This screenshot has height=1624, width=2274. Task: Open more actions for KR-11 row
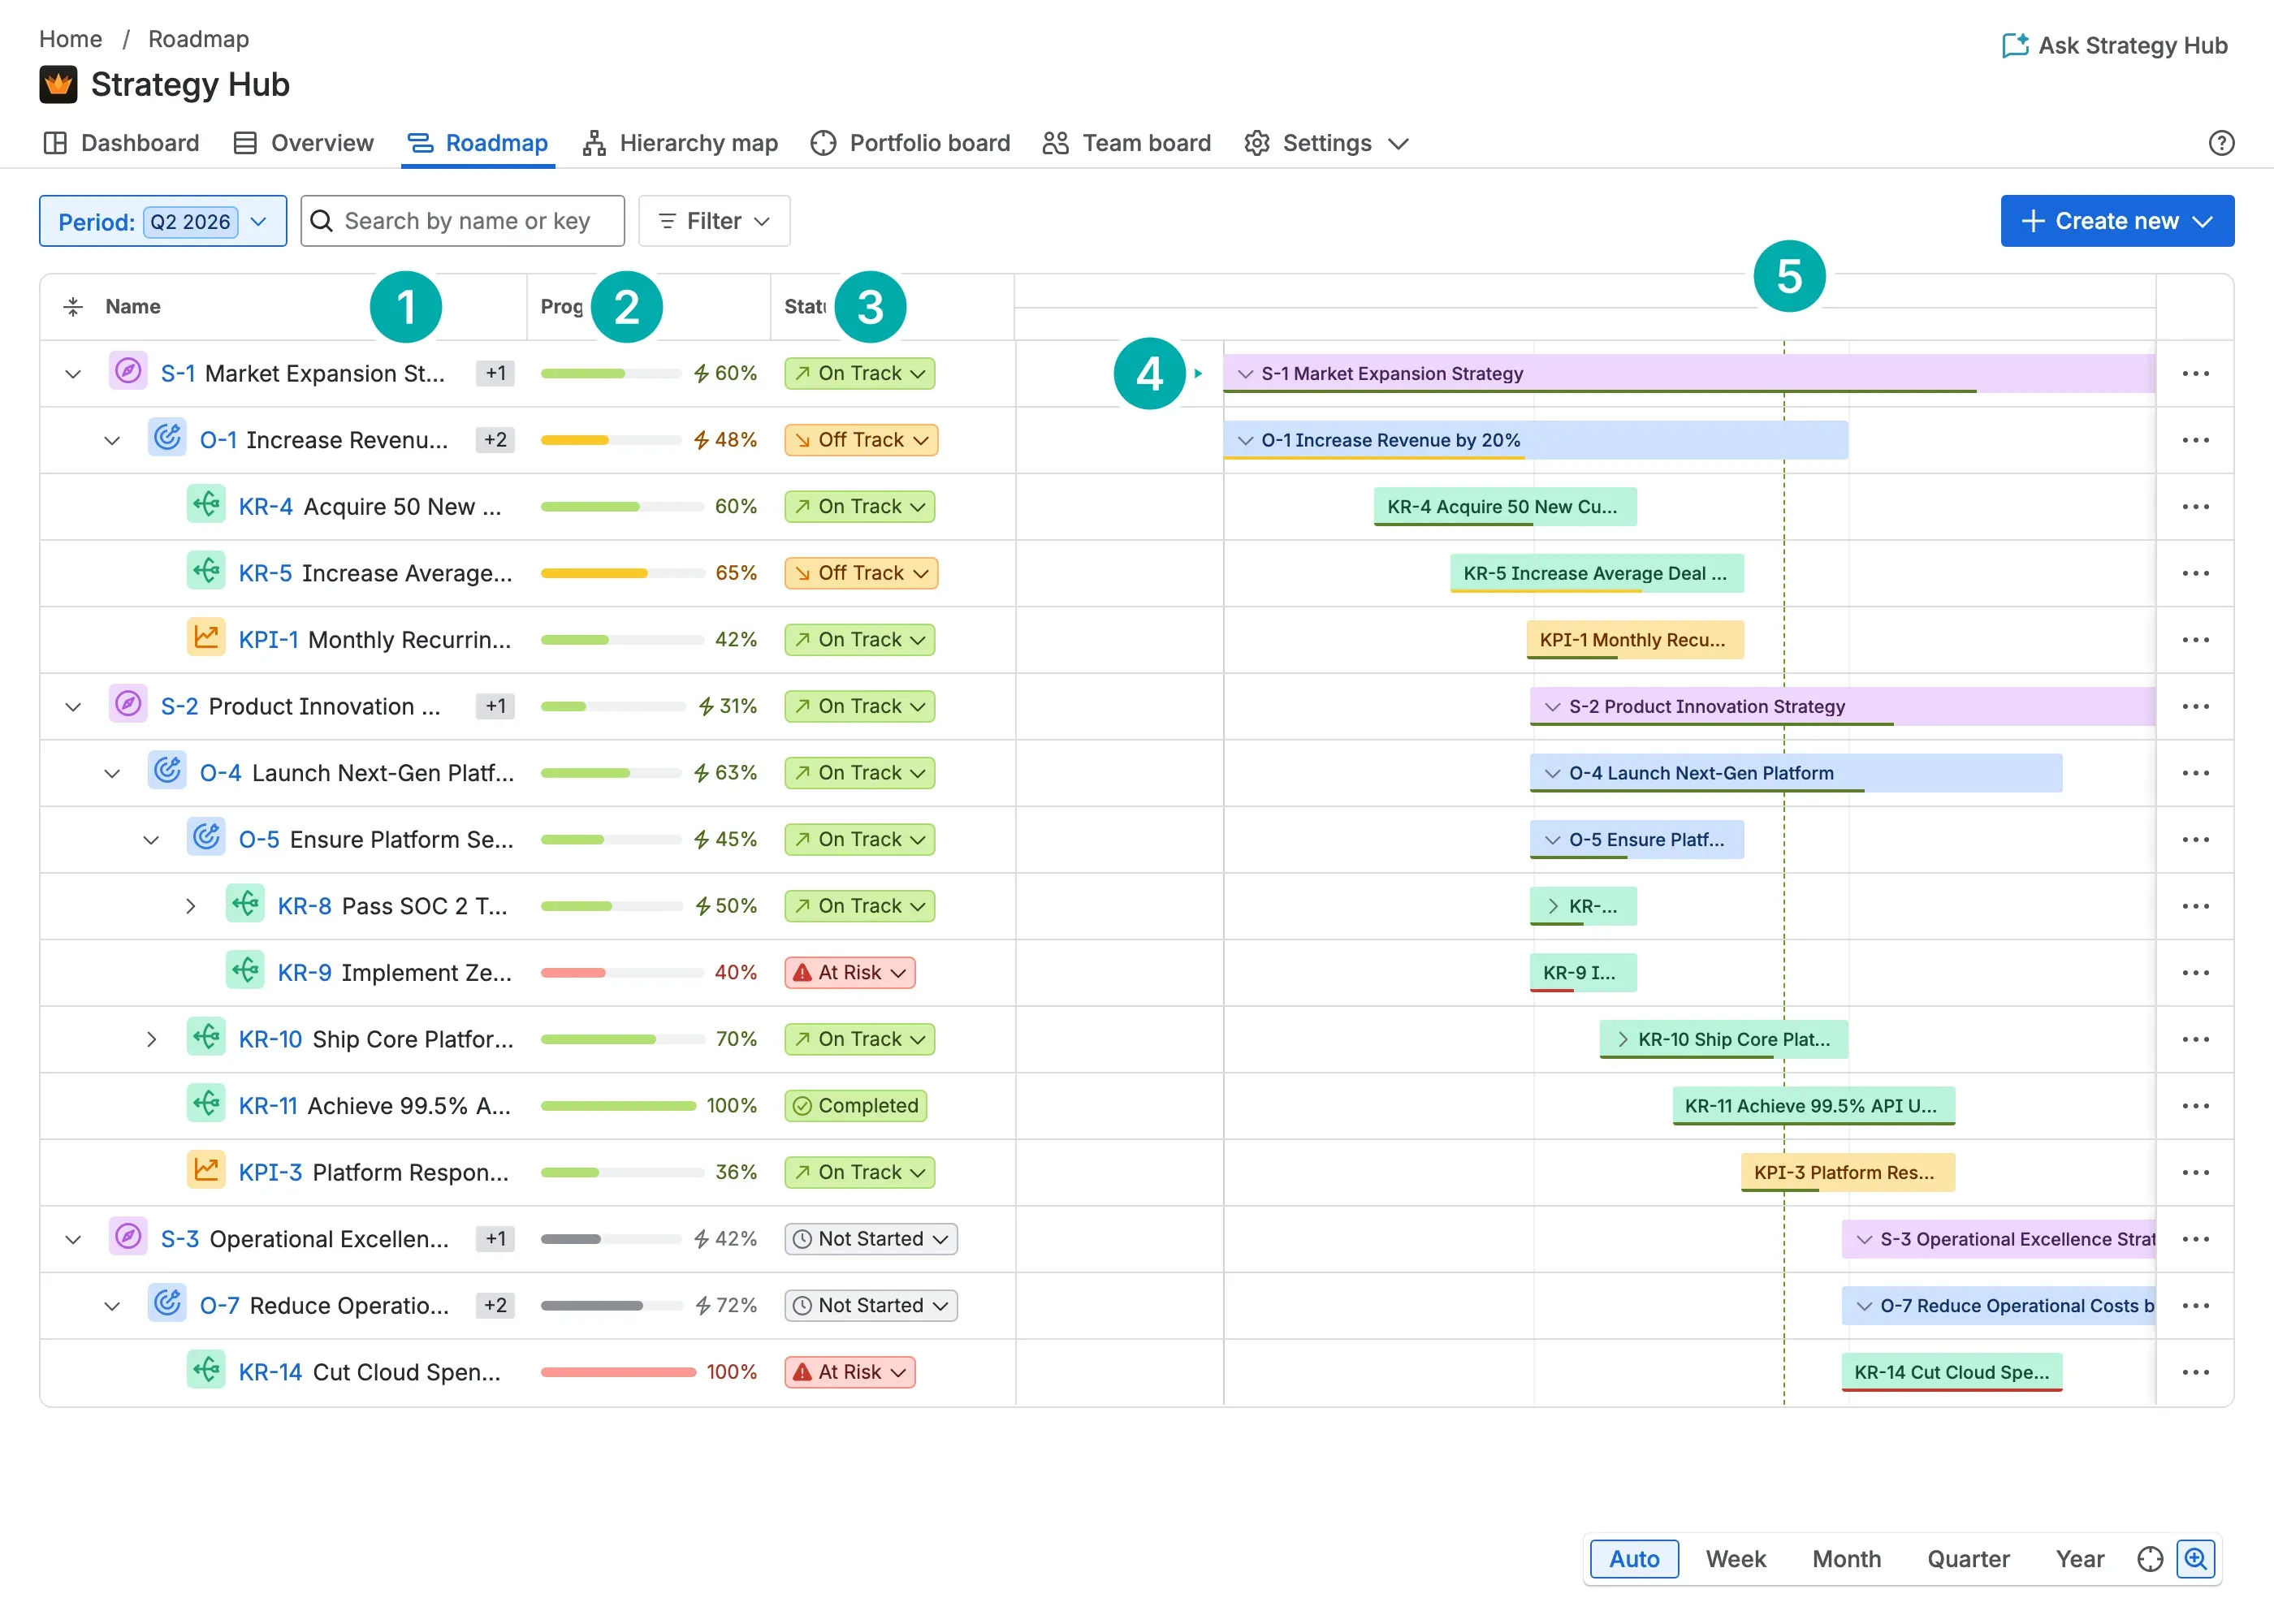coord(2195,1106)
